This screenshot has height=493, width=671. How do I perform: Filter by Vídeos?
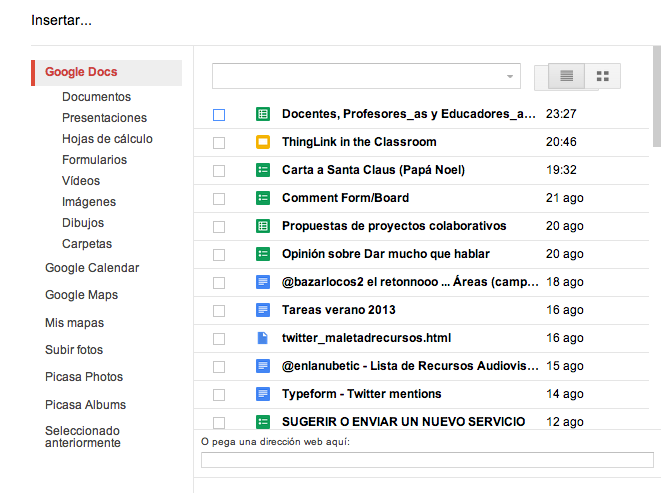81,181
